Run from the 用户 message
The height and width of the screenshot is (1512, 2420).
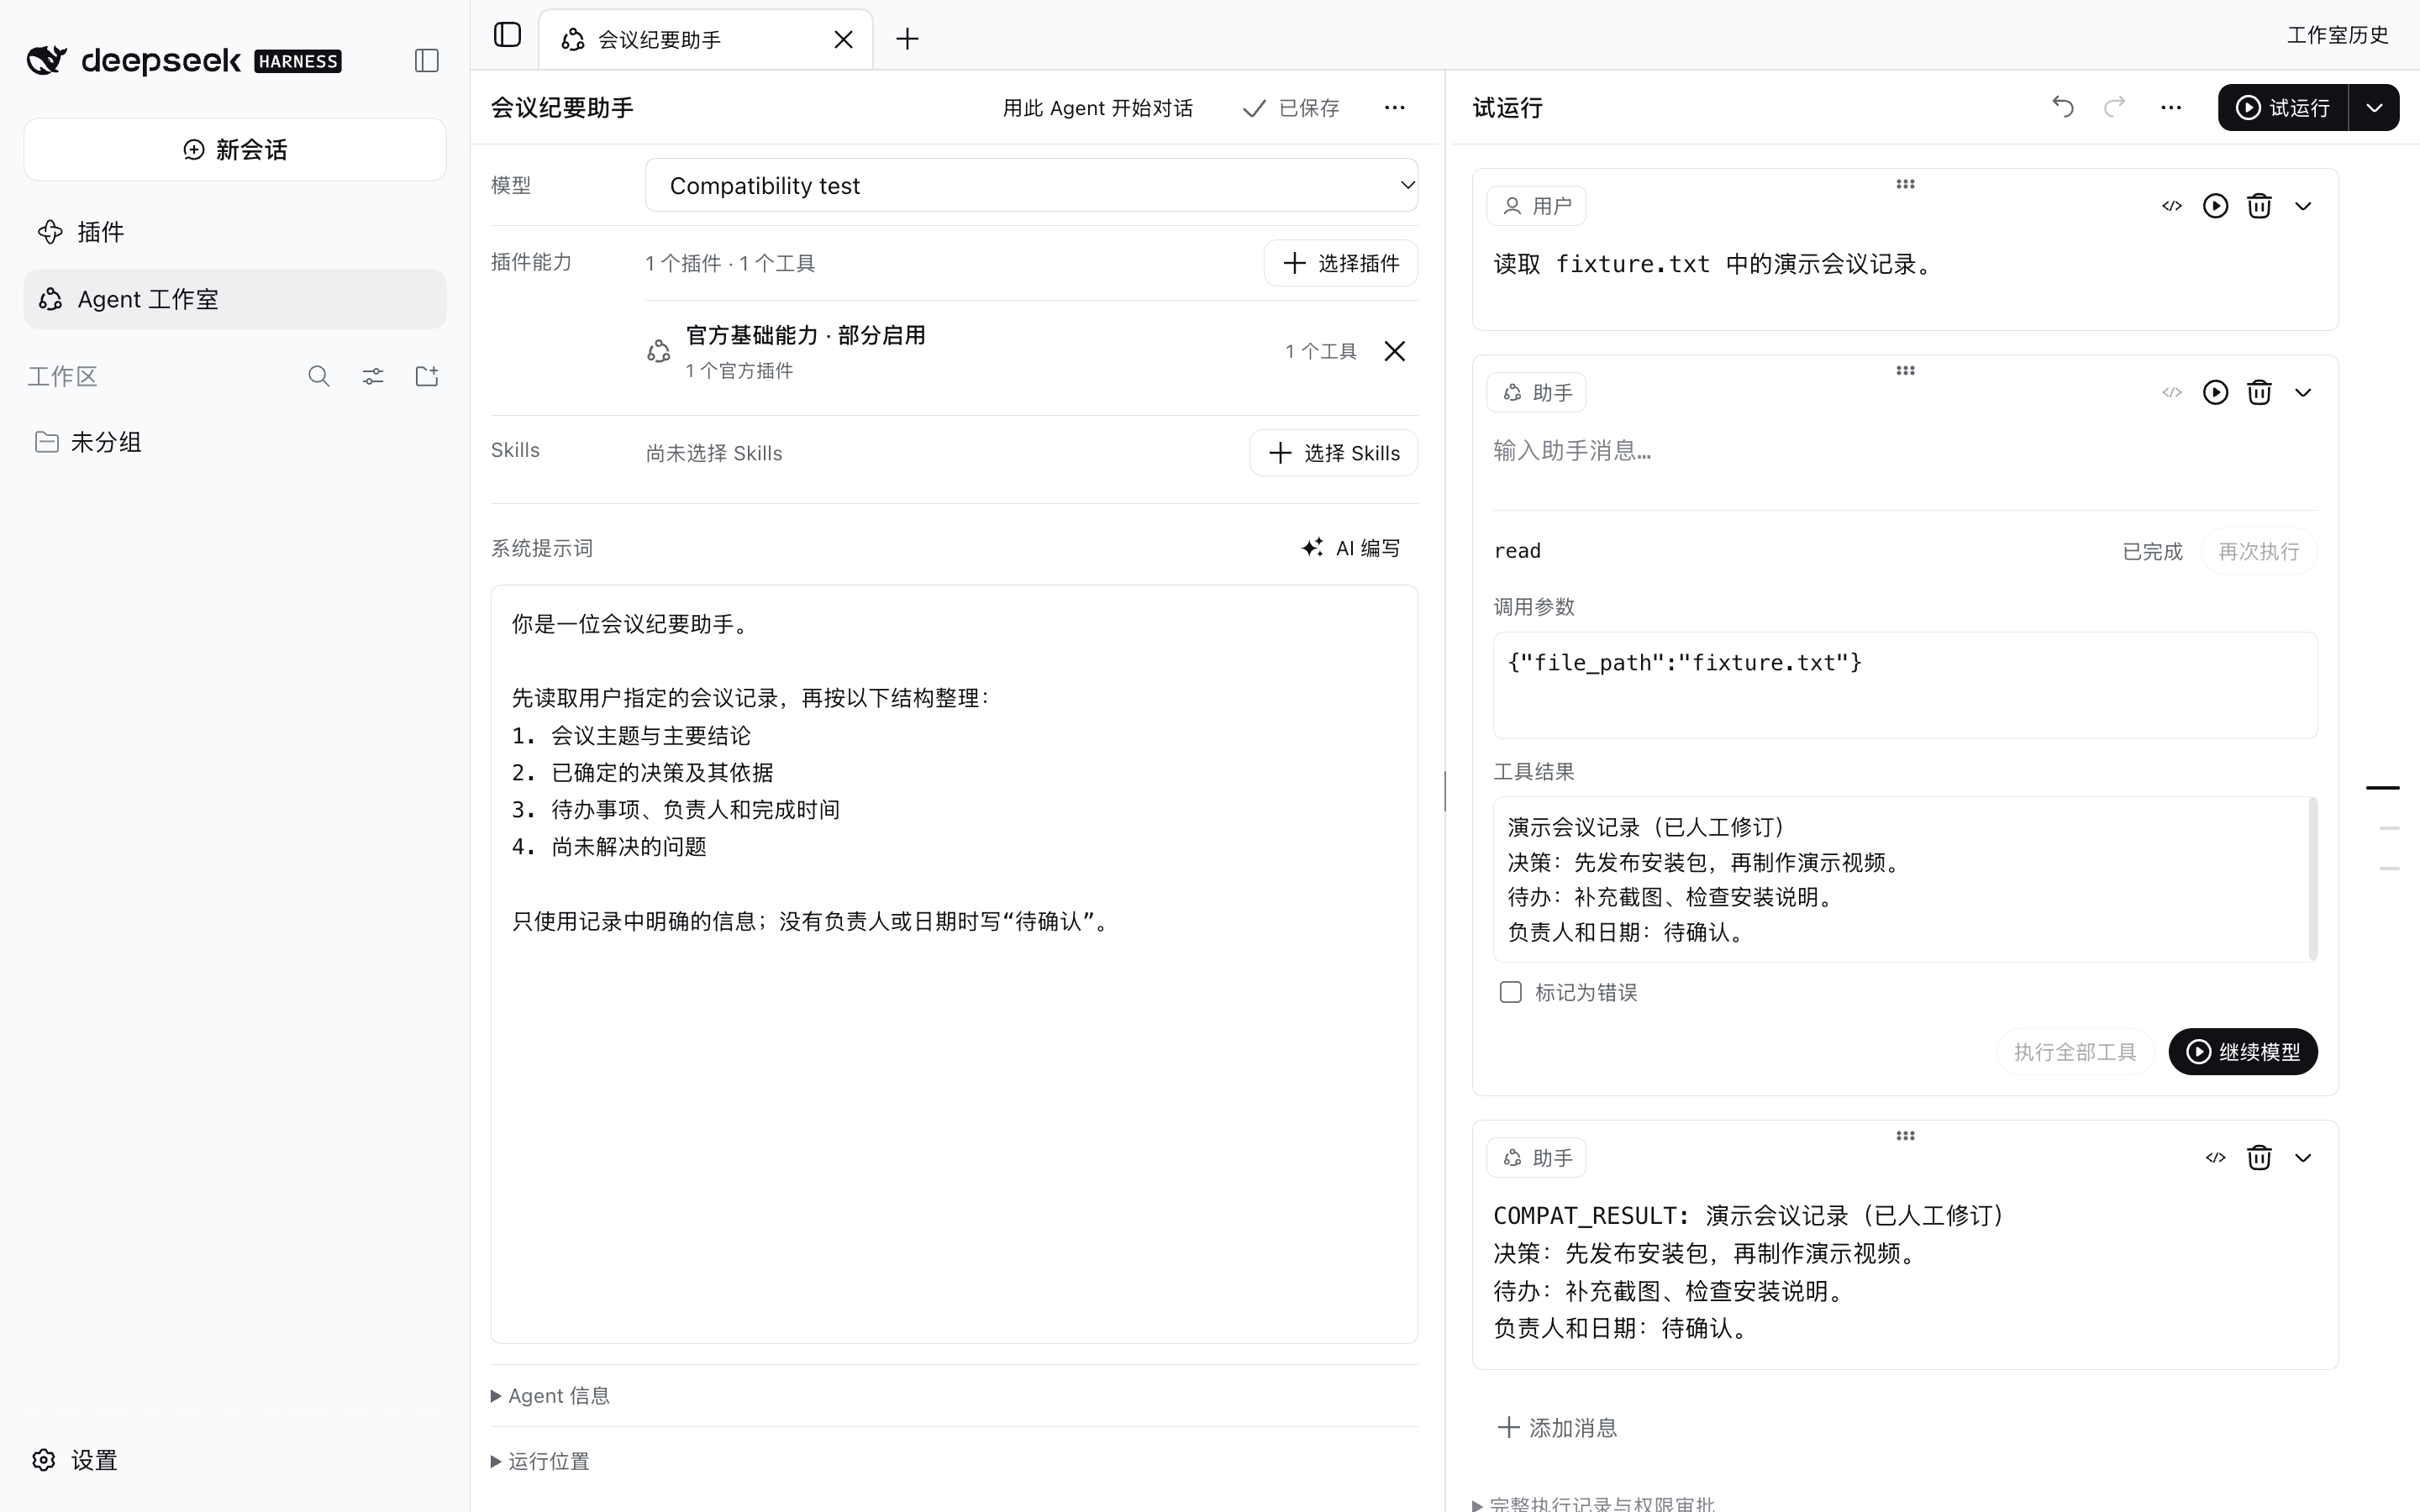(x=2215, y=206)
